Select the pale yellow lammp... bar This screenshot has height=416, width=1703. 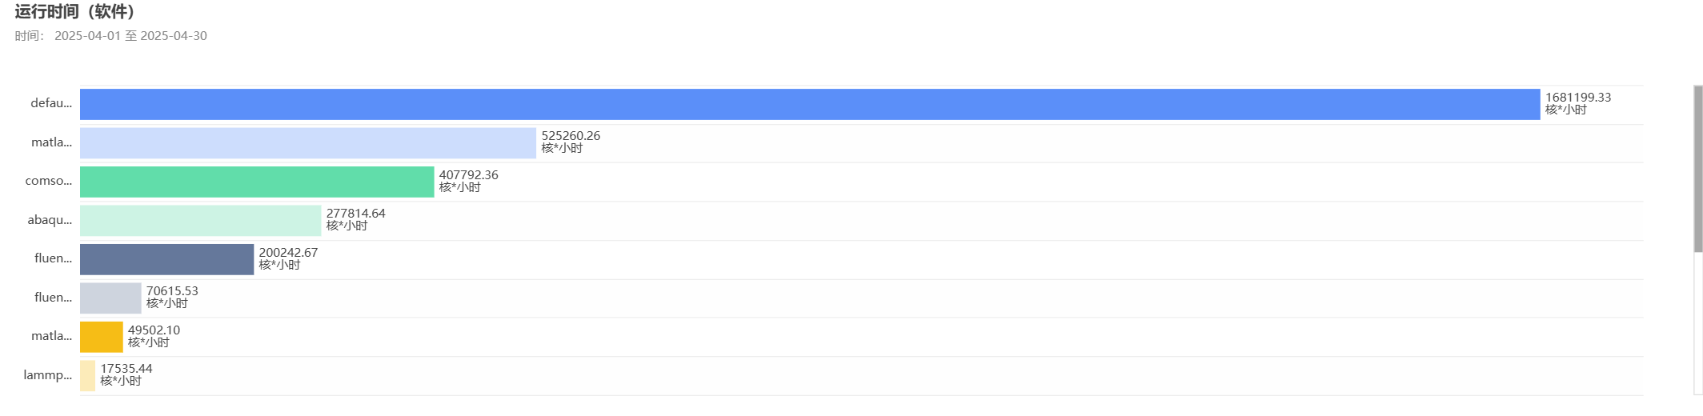click(x=88, y=376)
